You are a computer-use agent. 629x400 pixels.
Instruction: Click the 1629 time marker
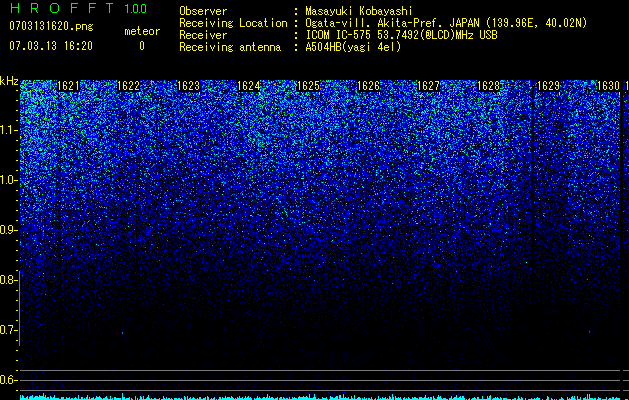pos(548,86)
